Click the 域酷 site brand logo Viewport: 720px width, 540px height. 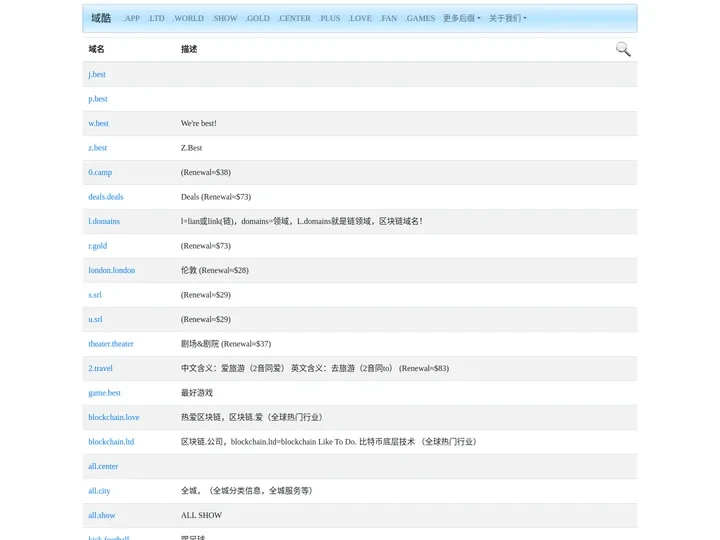[x=101, y=18]
